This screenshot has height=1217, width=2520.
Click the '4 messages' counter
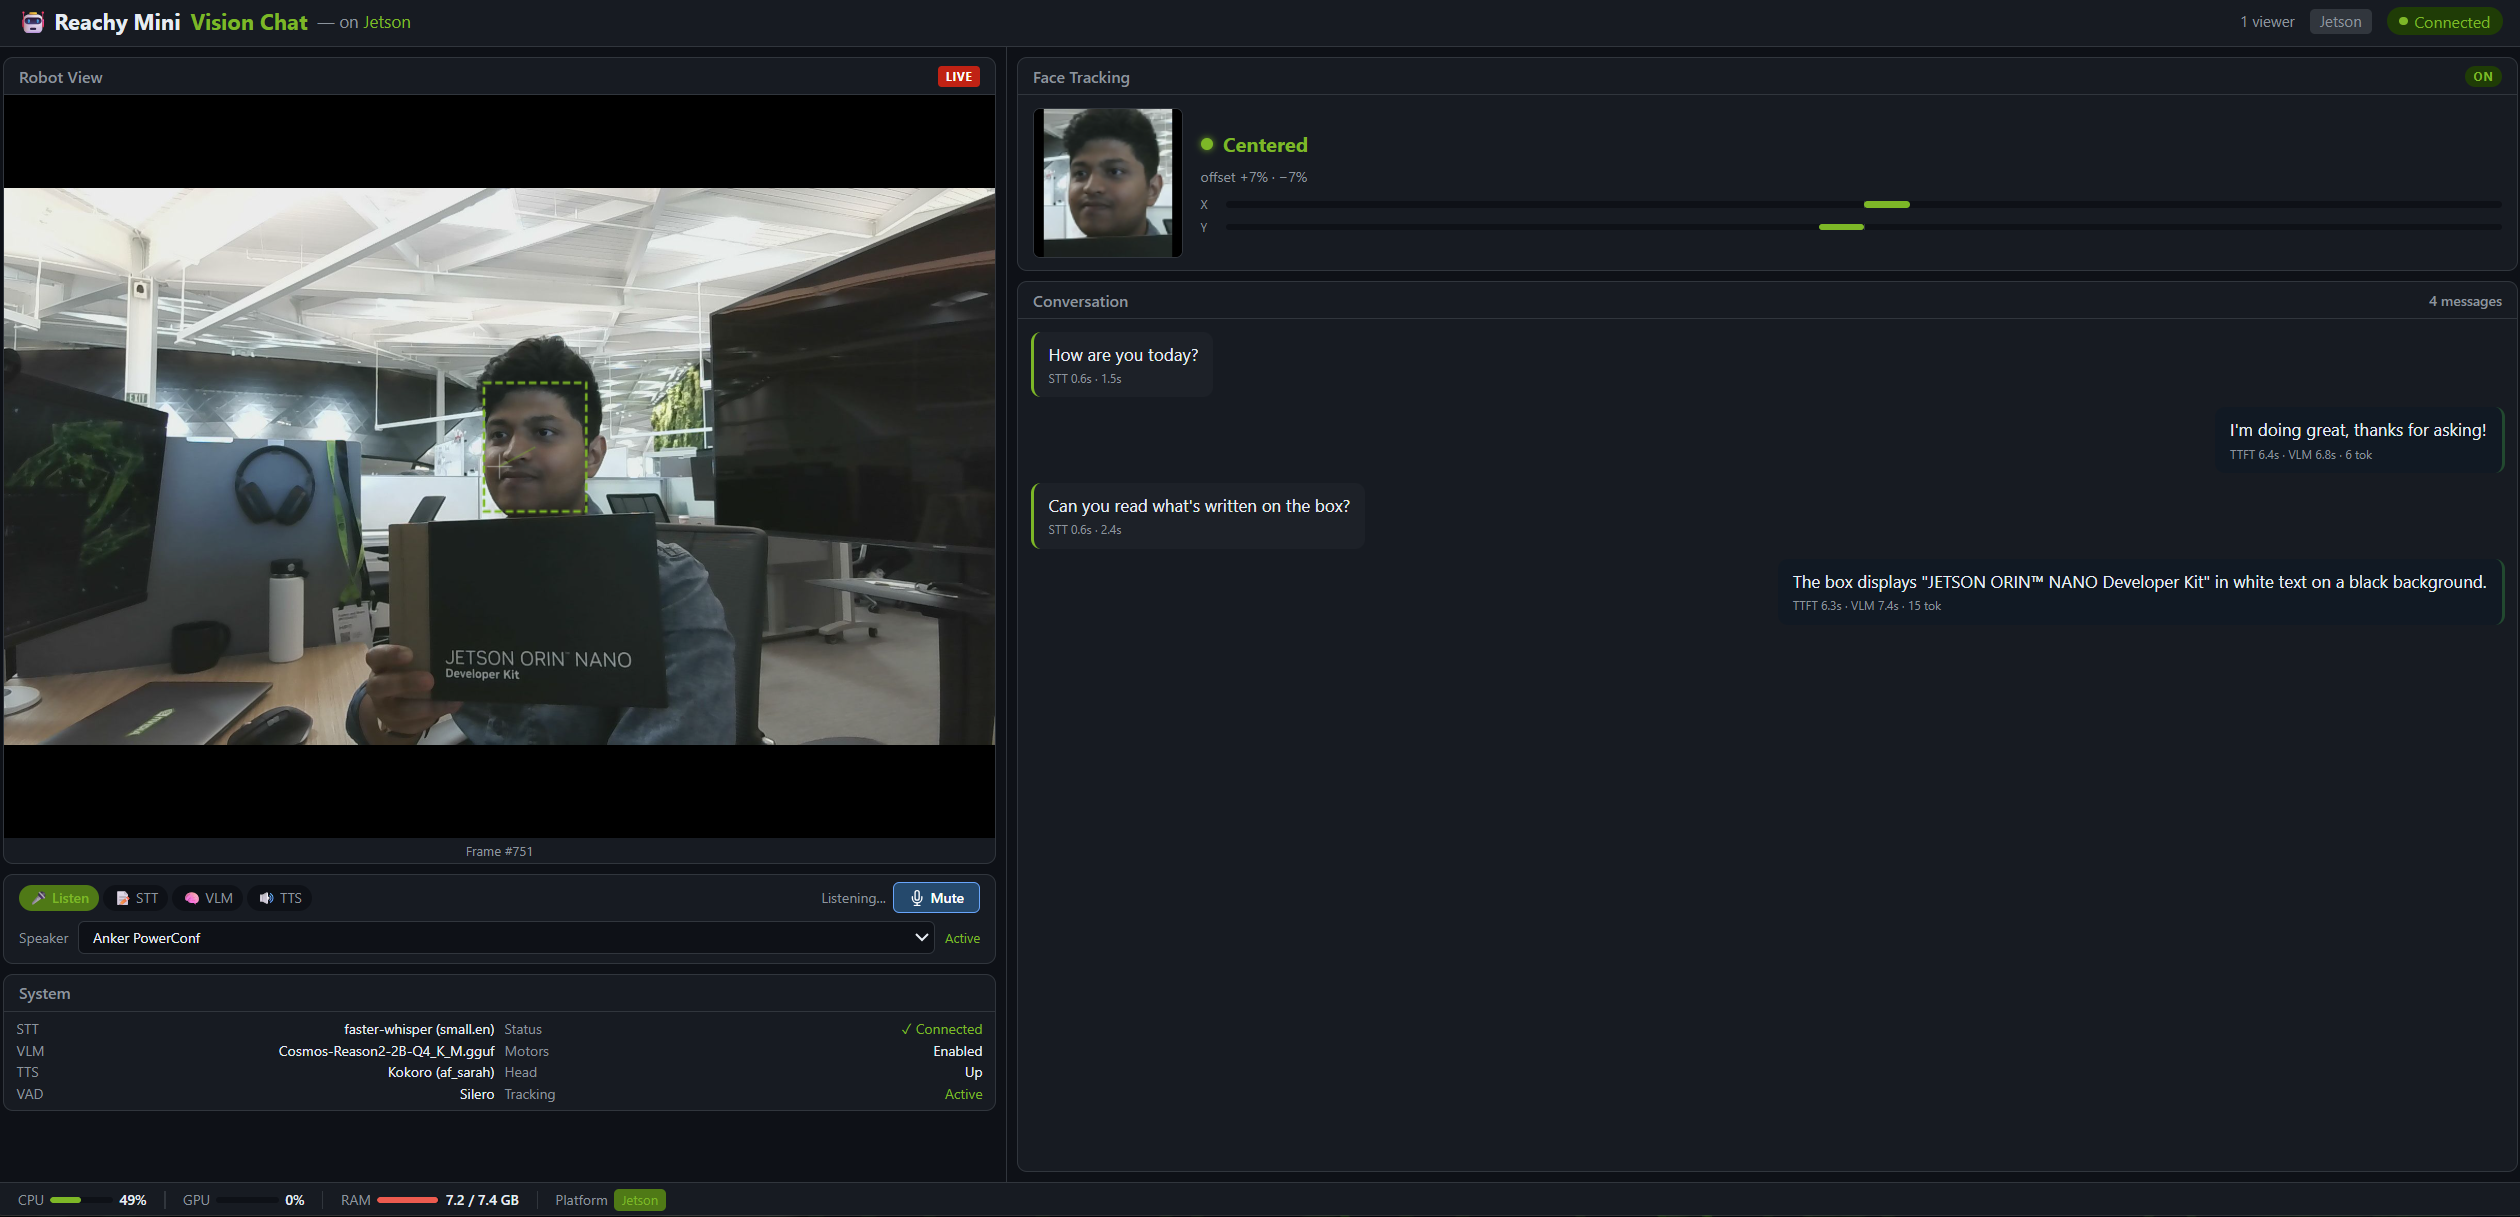click(x=2465, y=302)
